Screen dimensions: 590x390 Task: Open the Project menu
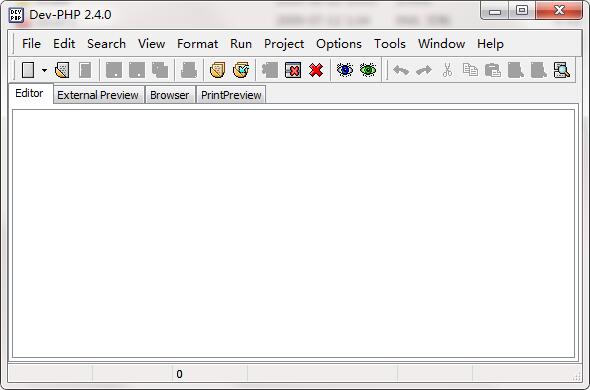(x=284, y=44)
